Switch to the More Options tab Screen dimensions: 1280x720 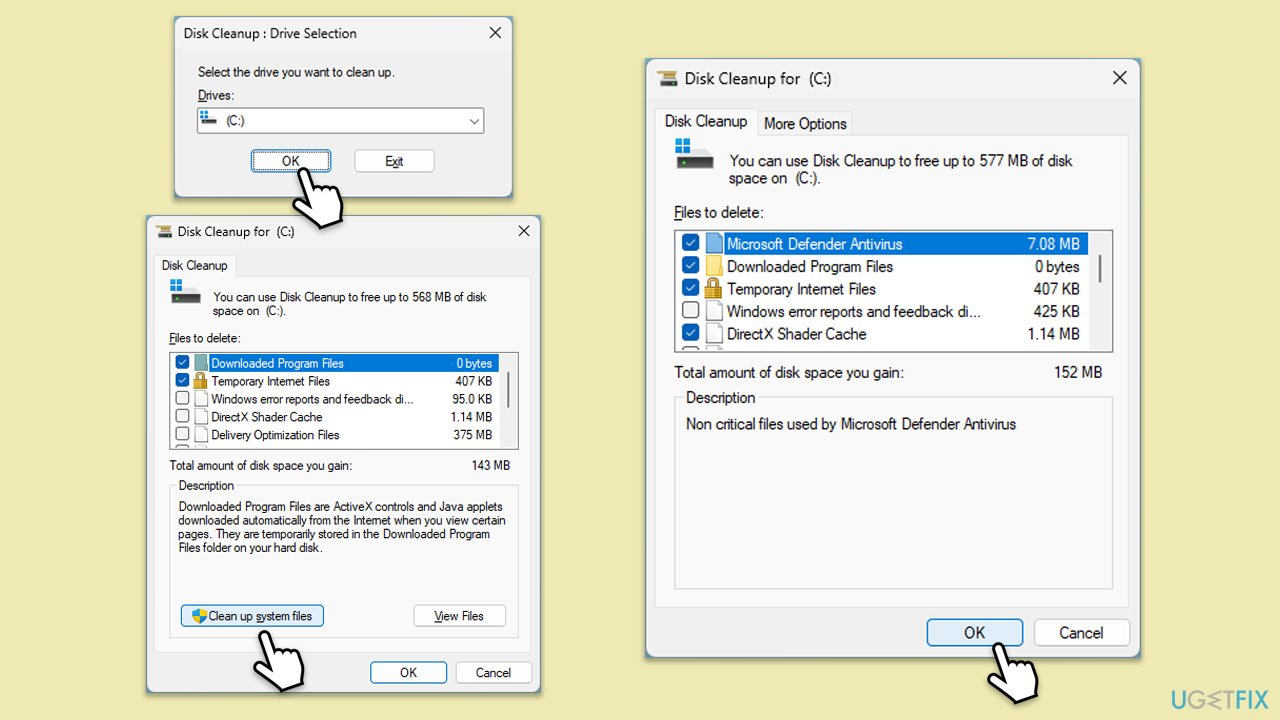(x=805, y=123)
